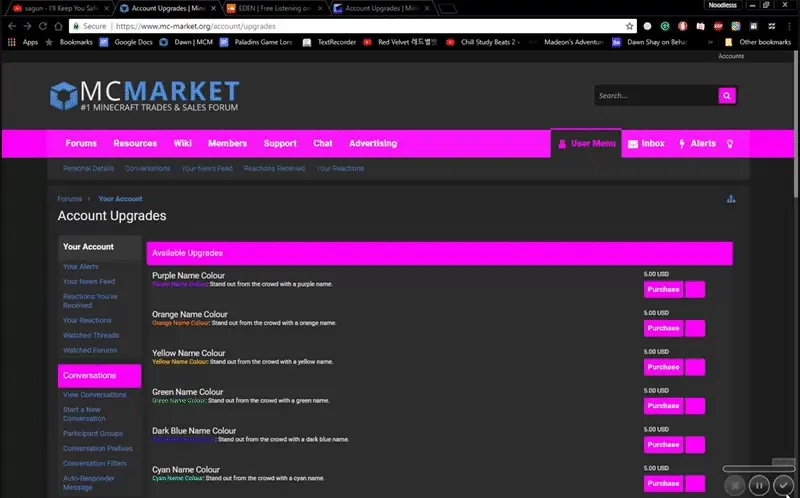Close the EDEN Free Listening tab
800x498 pixels.
click(x=320, y=9)
